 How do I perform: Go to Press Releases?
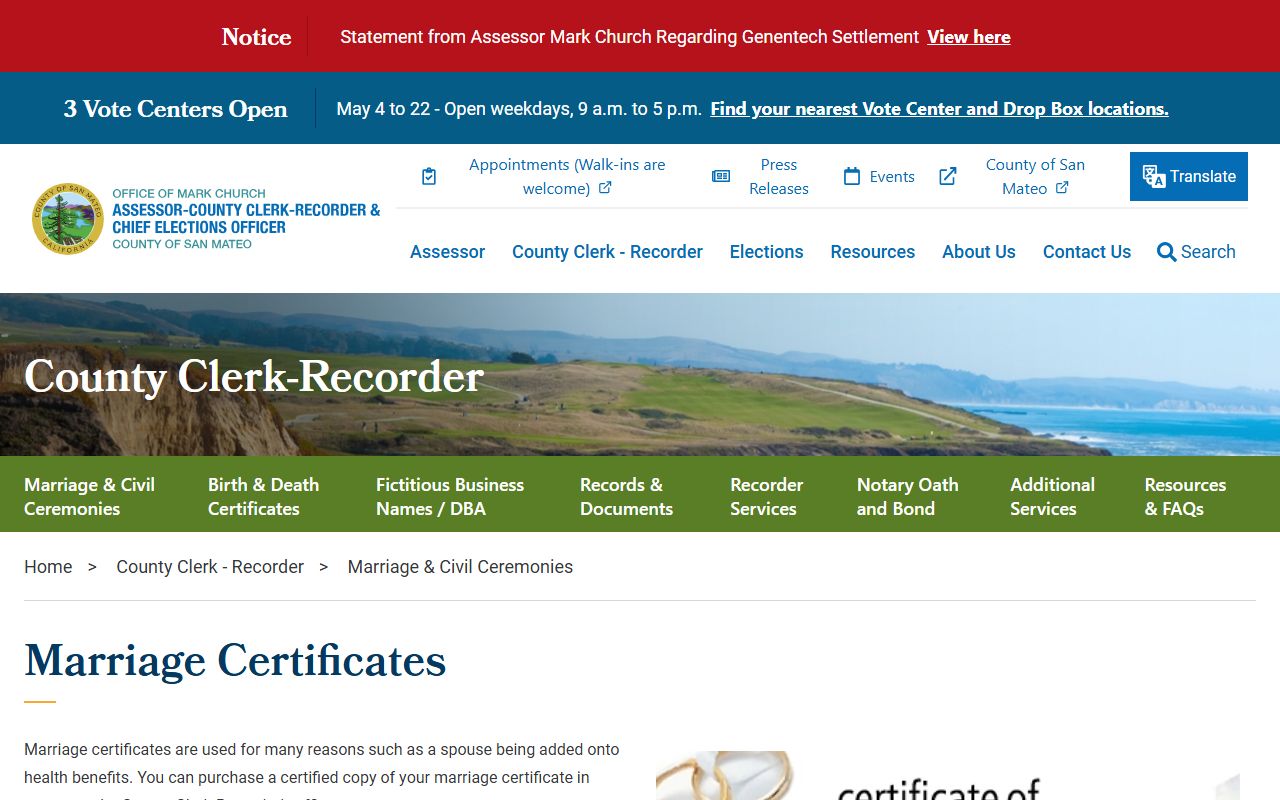point(778,176)
